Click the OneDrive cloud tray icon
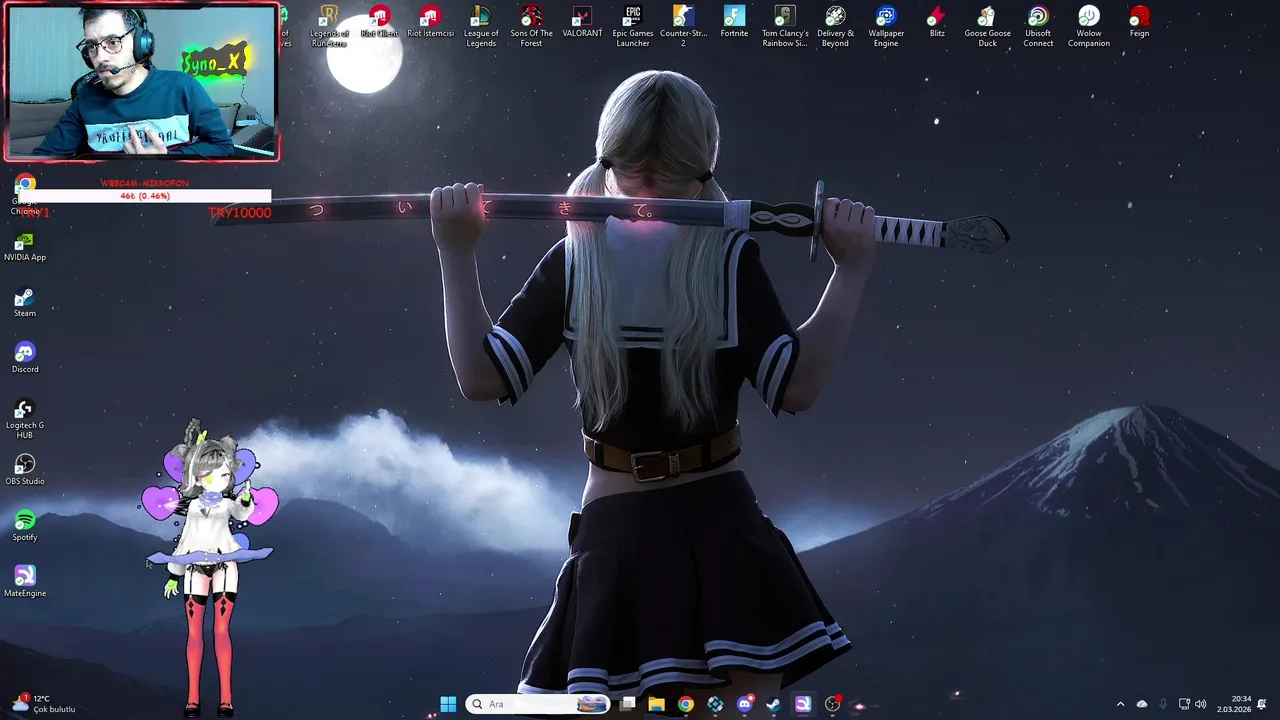The height and width of the screenshot is (720, 1280). 1142,704
